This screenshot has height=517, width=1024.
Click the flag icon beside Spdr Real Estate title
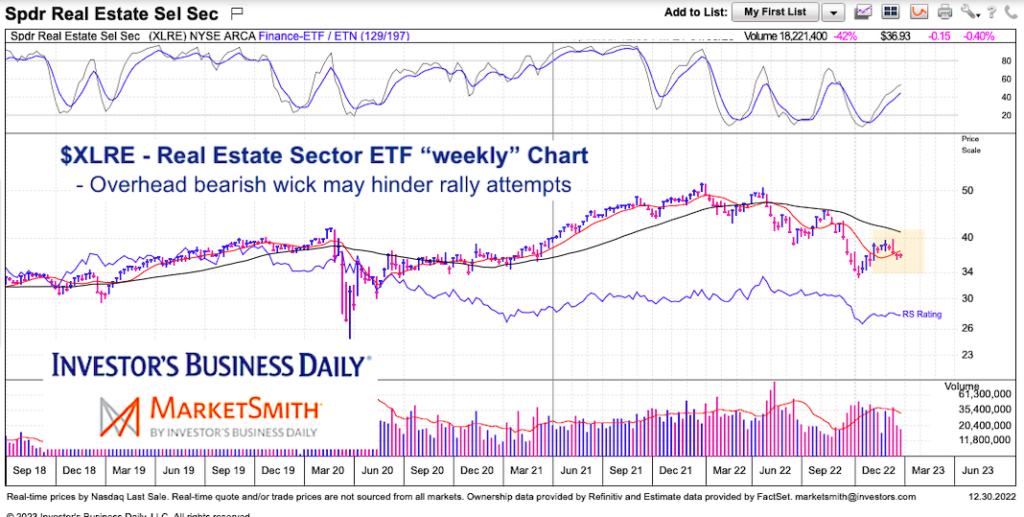pos(237,12)
